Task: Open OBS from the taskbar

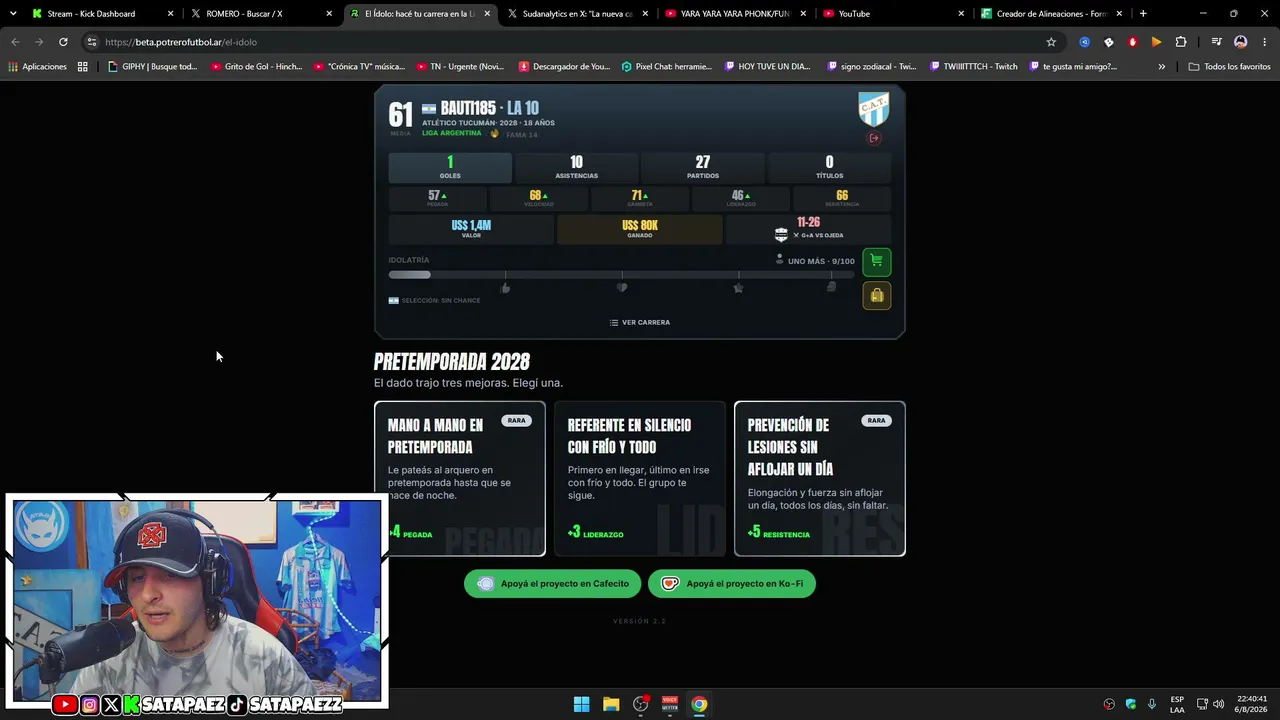Action: tap(641, 704)
